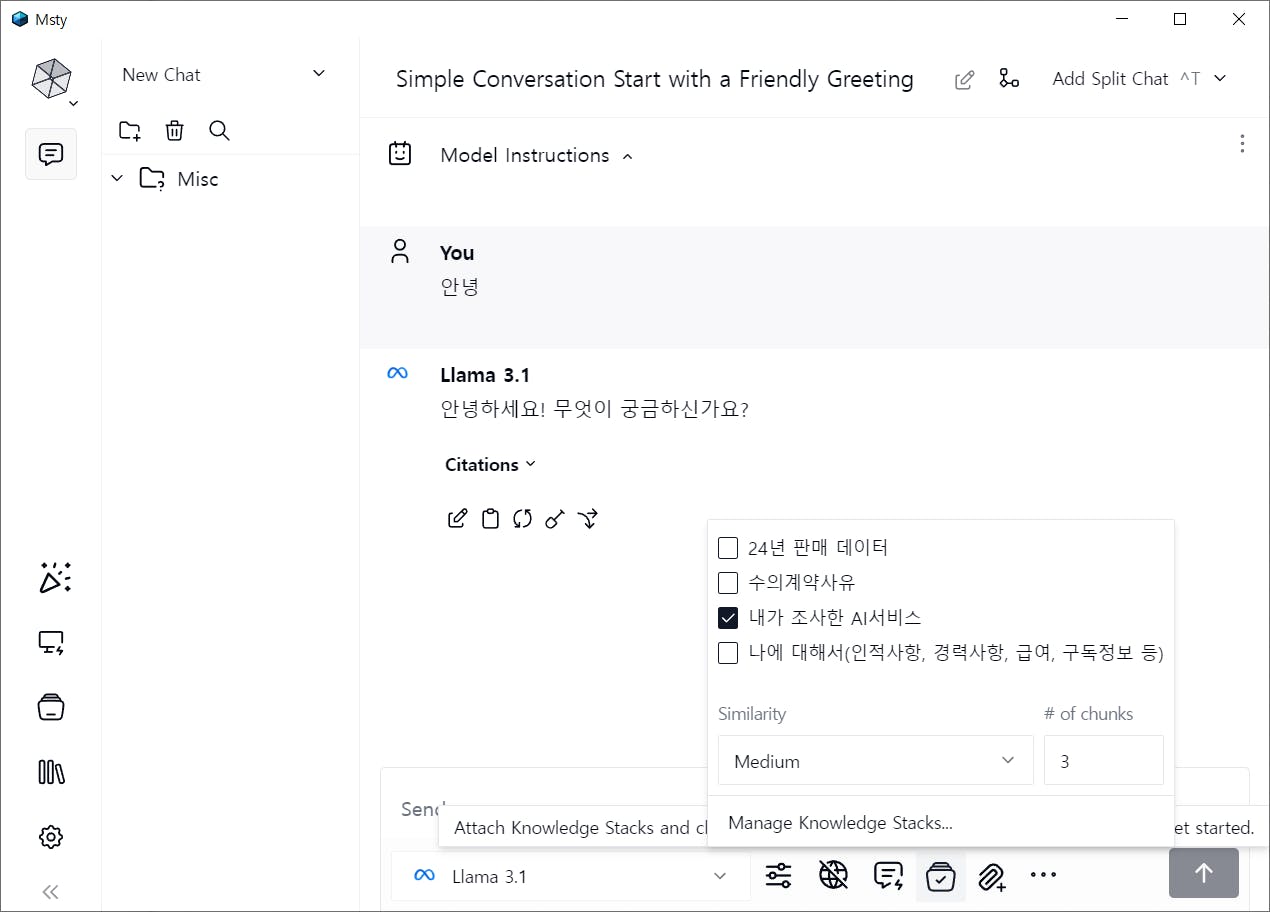This screenshot has height=912, width=1270.
Task: Open the Llama 3.1 model selector
Action: (x=571, y=876)
